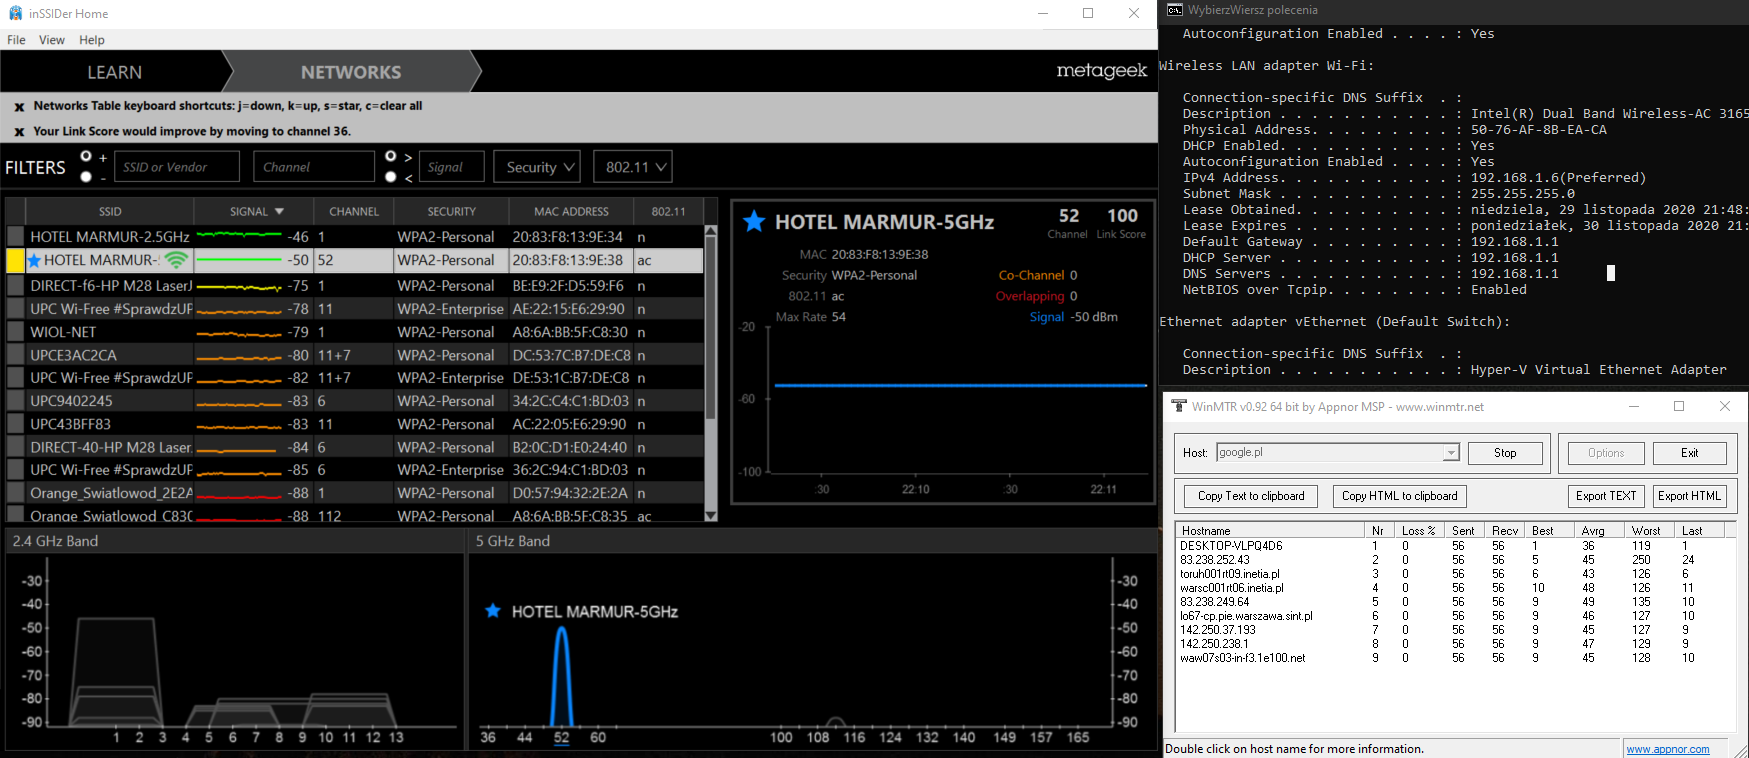
Task: Click the large star beside HOTEL MARMUR-5GHz details
Action: [x=754, y=222]
